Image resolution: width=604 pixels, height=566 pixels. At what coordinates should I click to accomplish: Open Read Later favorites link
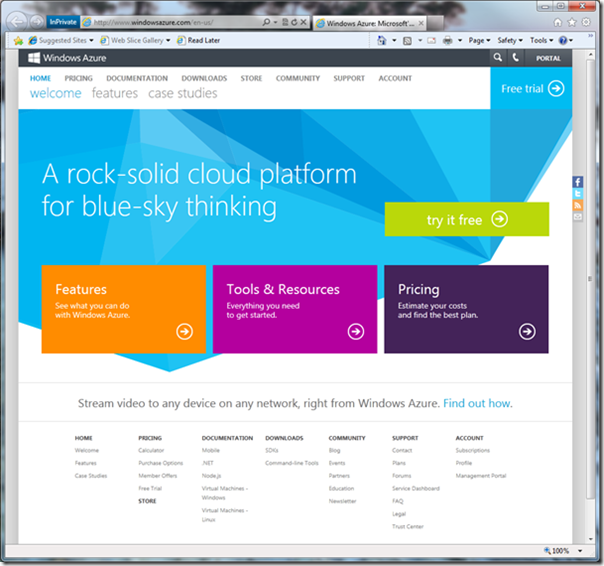click(199, 40)
